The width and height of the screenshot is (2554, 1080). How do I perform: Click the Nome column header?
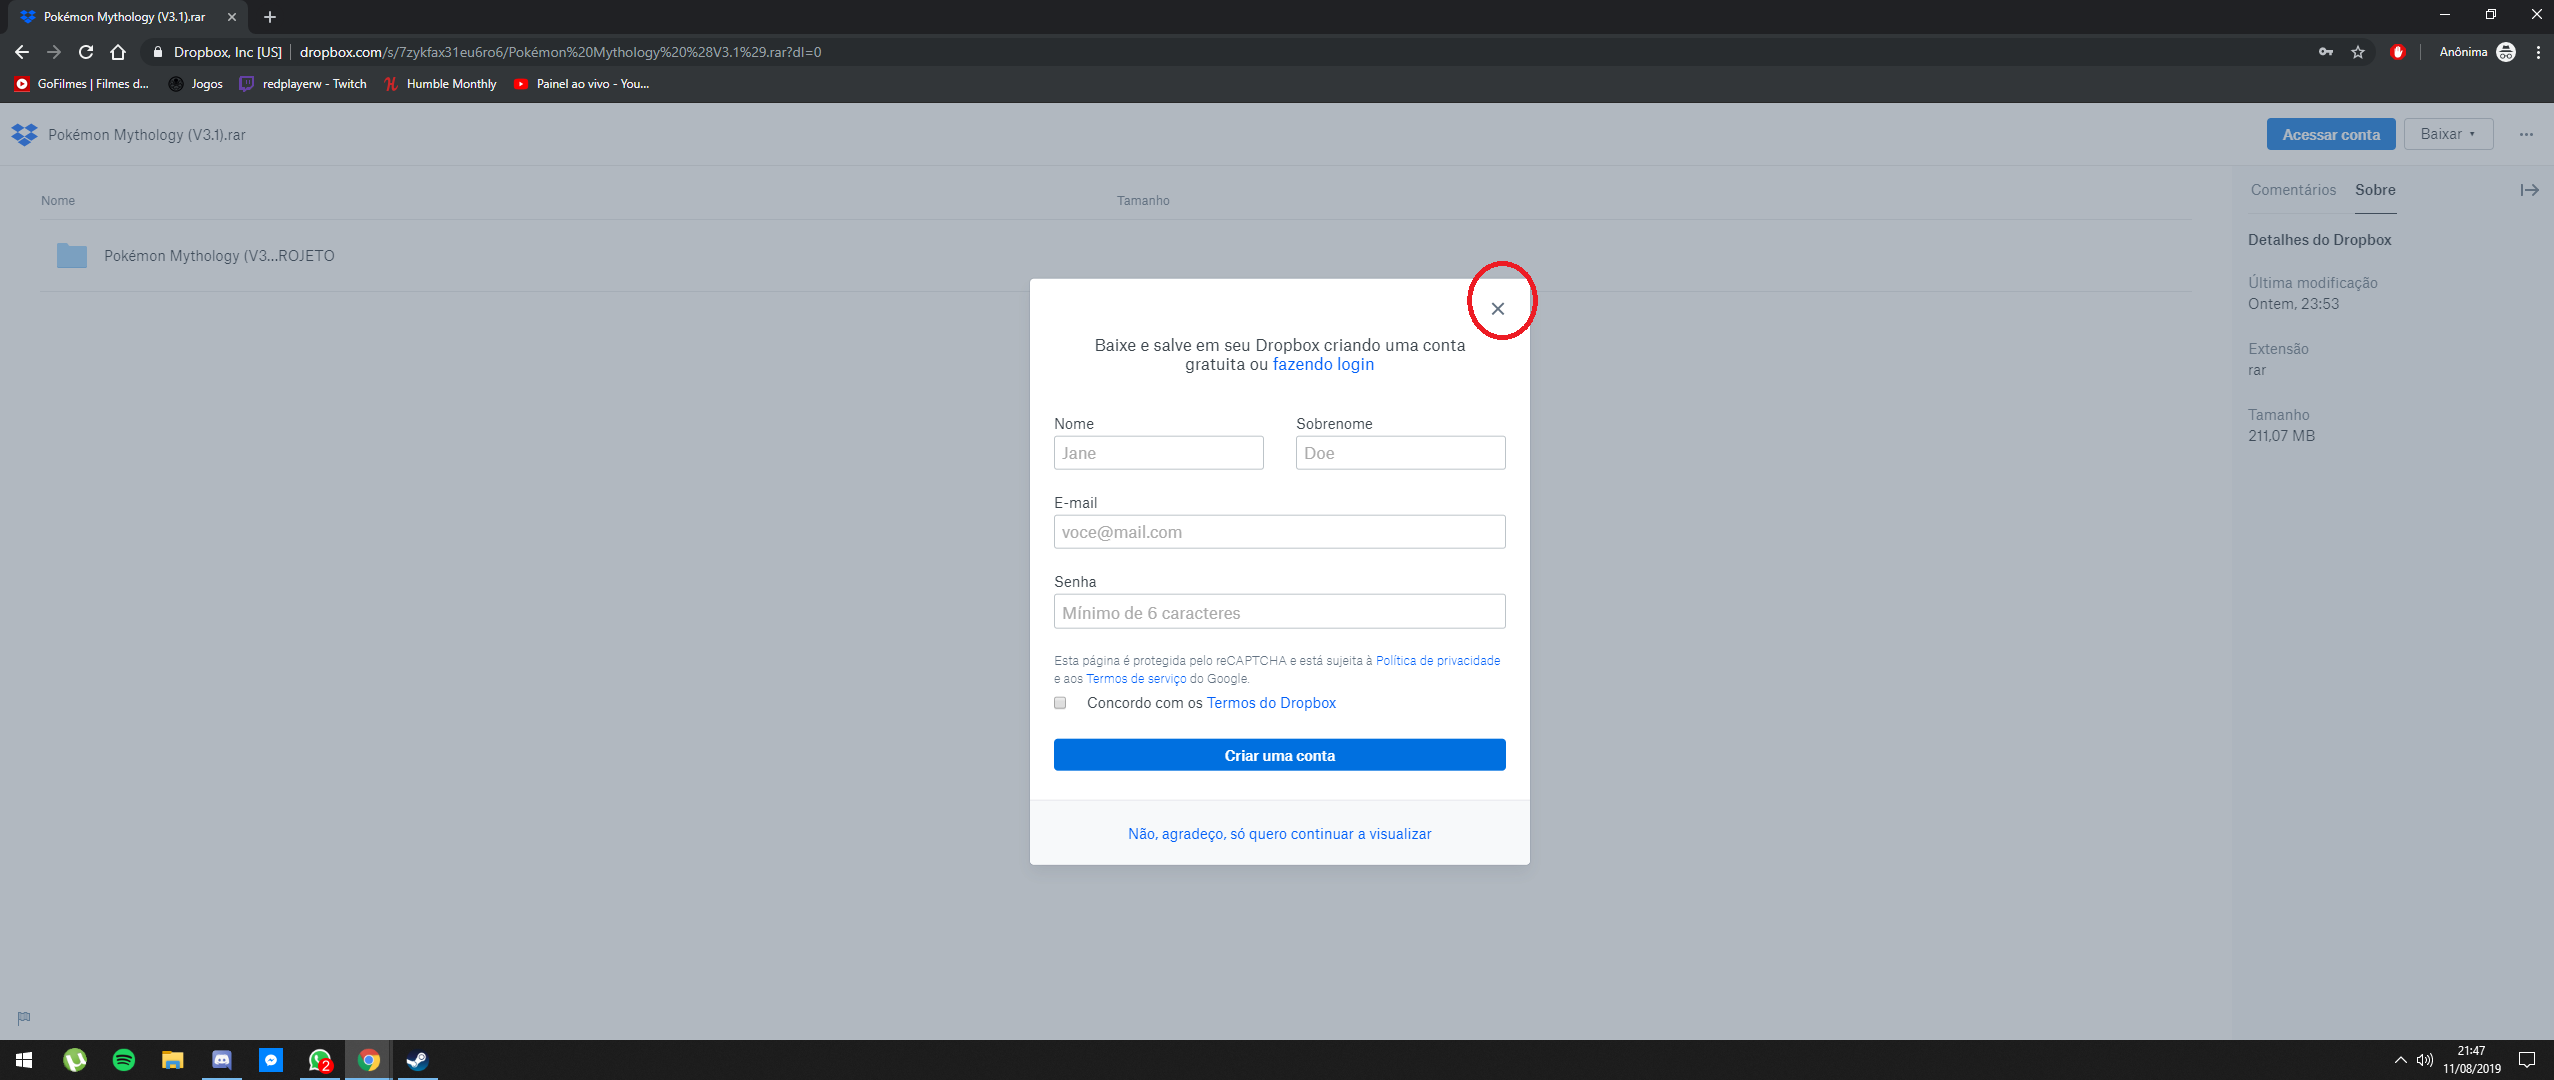pyautogui.click(x=58, y=201)
